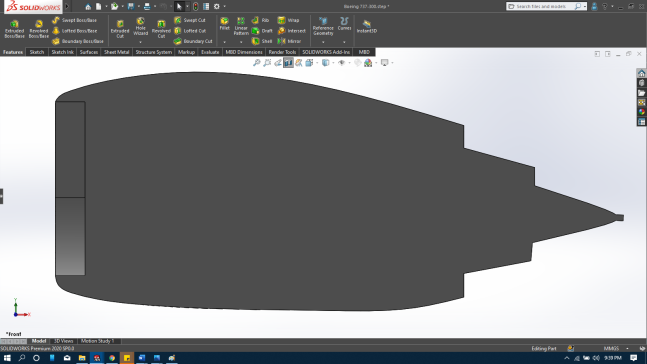Select the Extruded Boss/Base tool

pyautogui.click(x=14, y=28)
